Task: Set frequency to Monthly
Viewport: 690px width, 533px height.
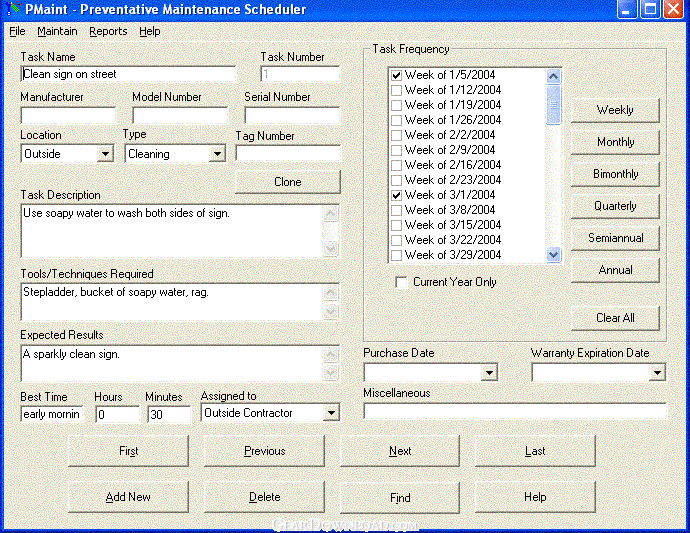Action: (615, 142)
